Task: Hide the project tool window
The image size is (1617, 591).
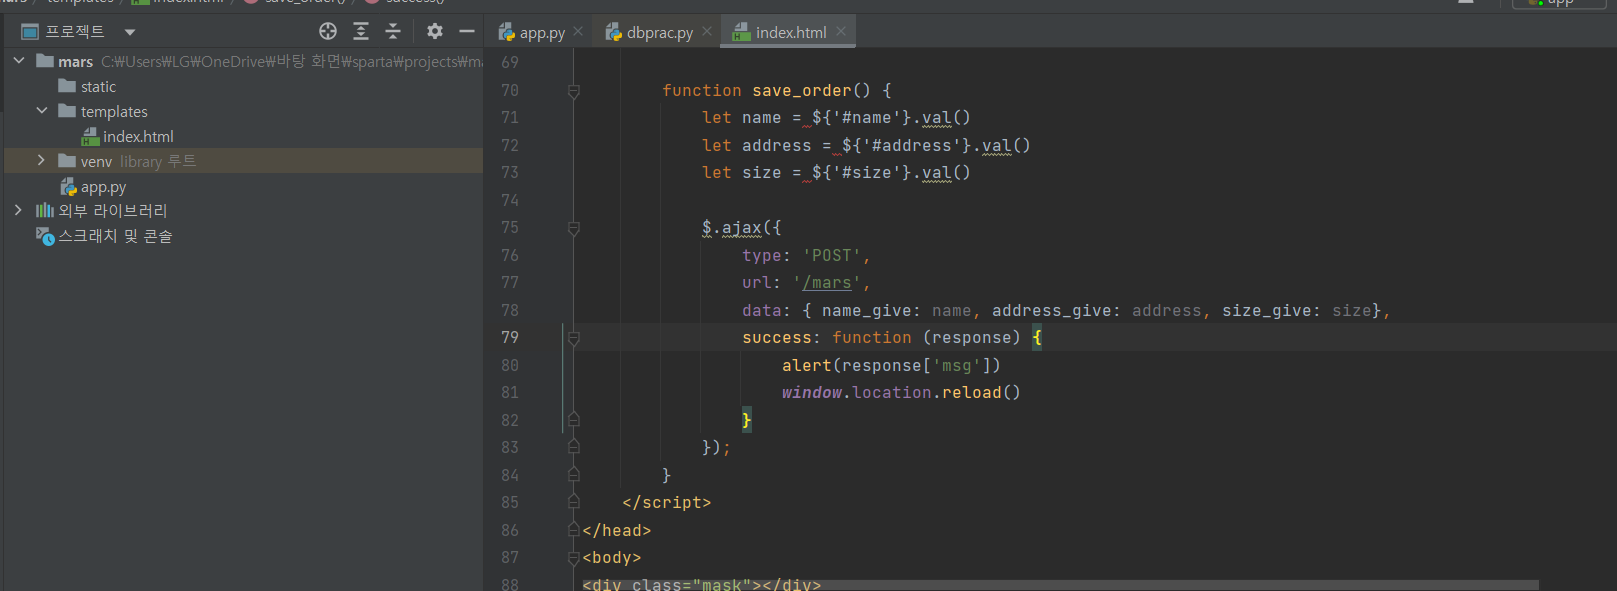Action: 467,31
